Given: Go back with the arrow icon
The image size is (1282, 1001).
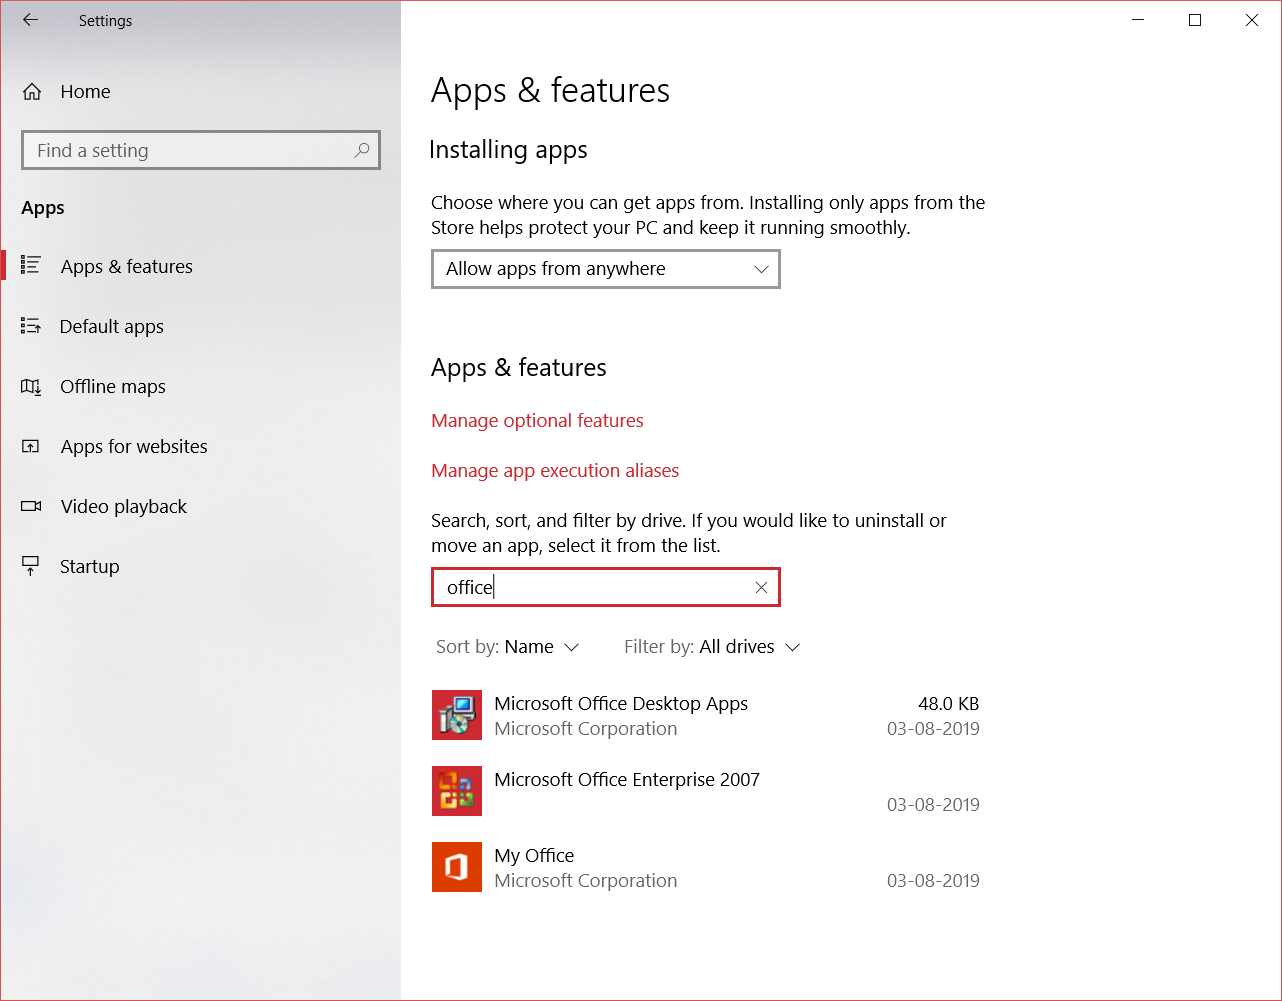Looking at the screenshot, I should pyautogui.click(x=30, y=20).
